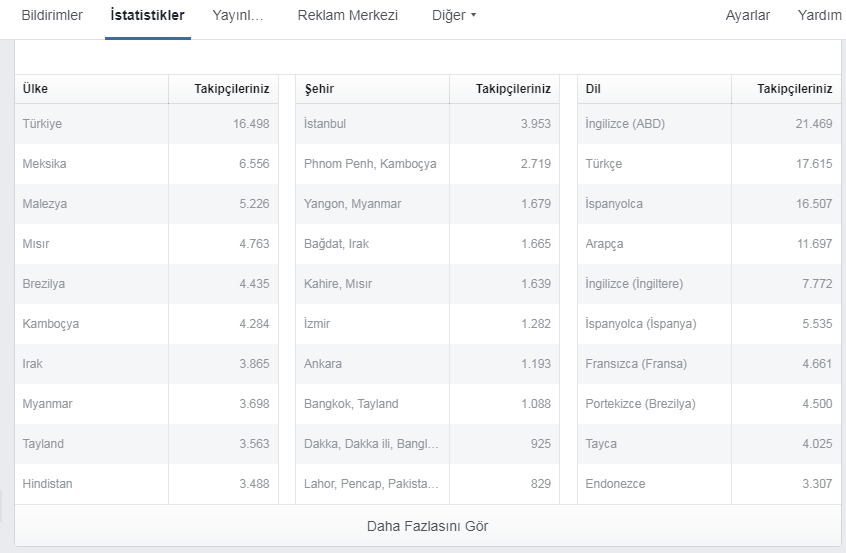Screen dimensions: 846x553
Task: Open the Yardım help link
Action: pos(819,15)
